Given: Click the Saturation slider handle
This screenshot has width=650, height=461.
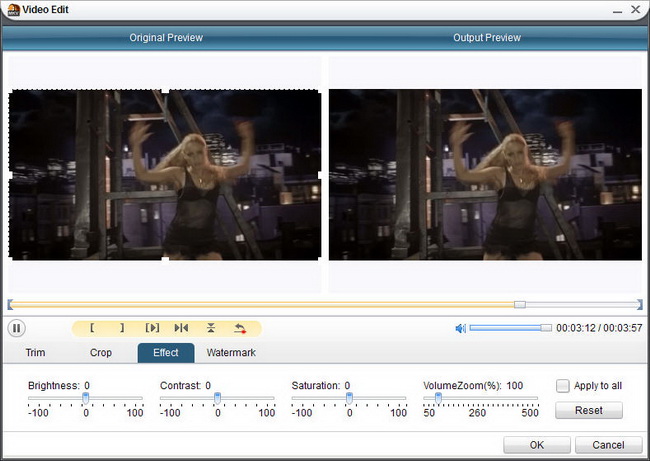Looking at the screenshot, I should click(x=349, y=398).
